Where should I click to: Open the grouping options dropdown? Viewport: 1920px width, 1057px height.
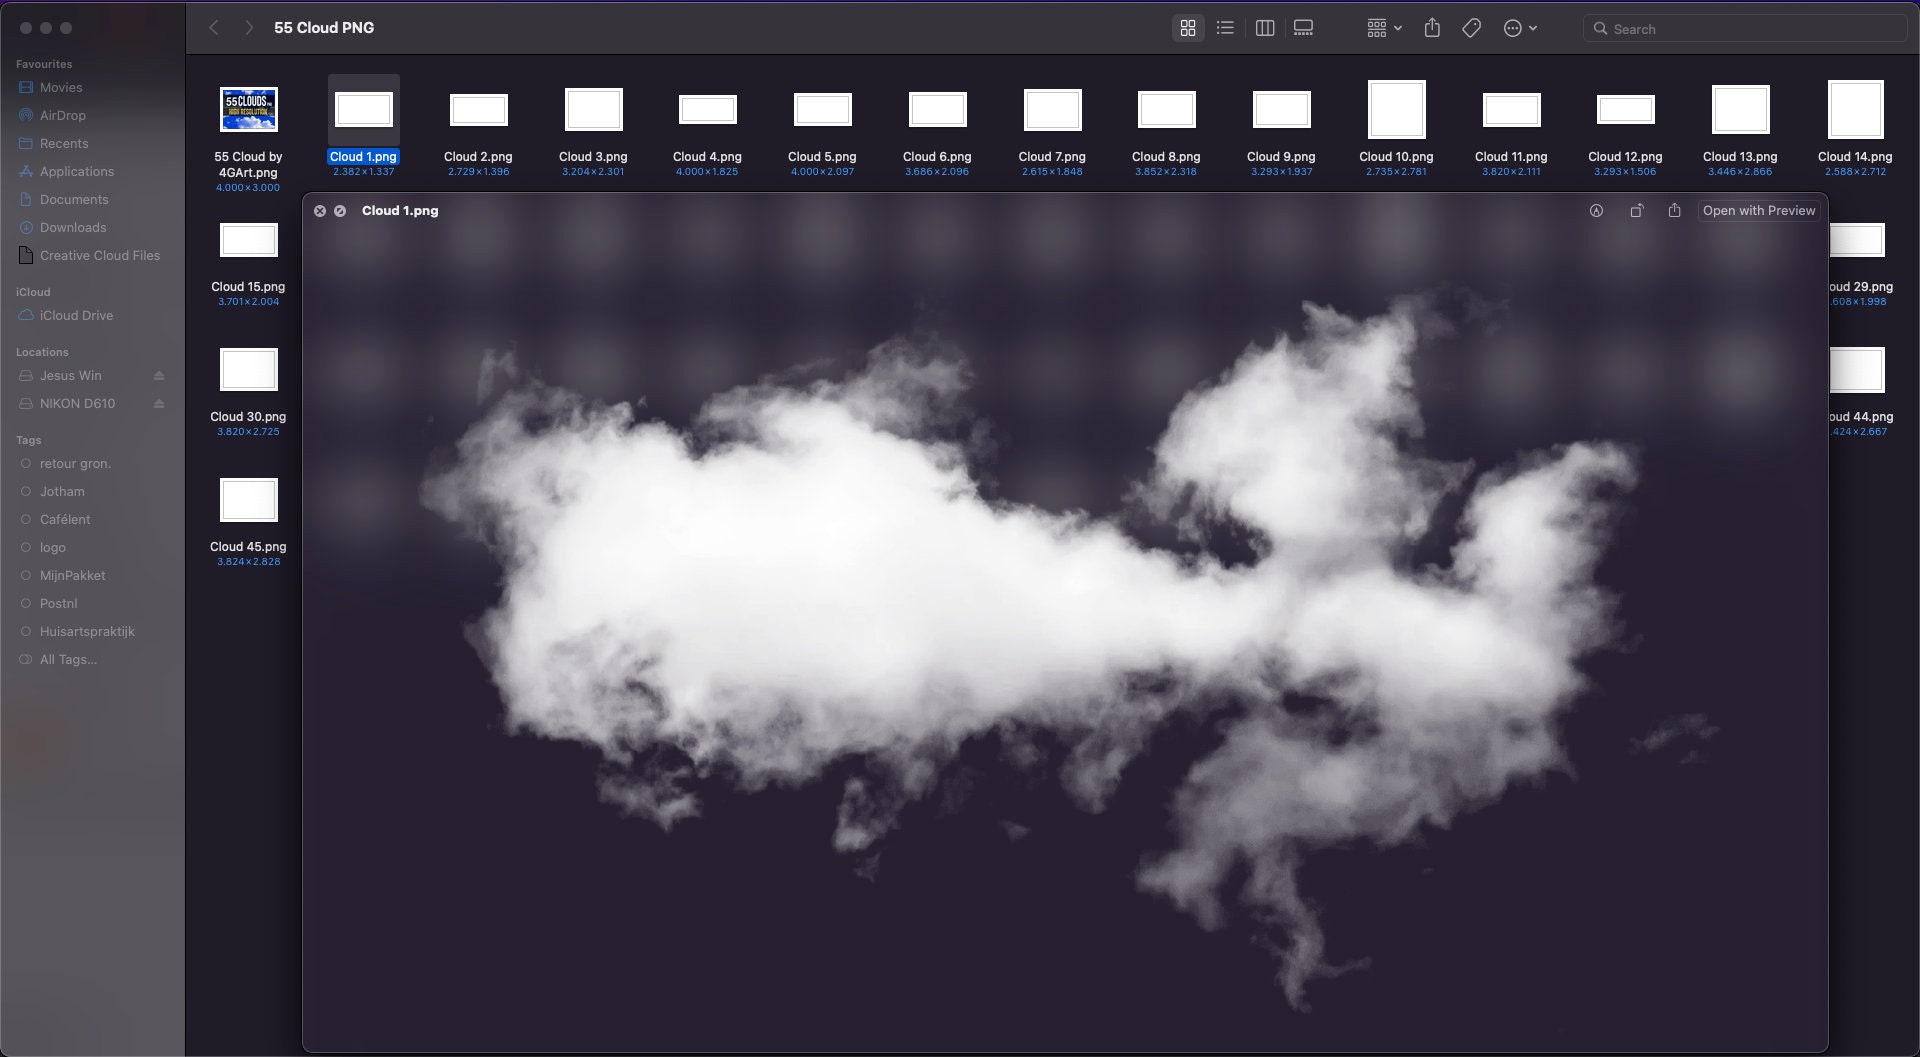point(1382,27)
